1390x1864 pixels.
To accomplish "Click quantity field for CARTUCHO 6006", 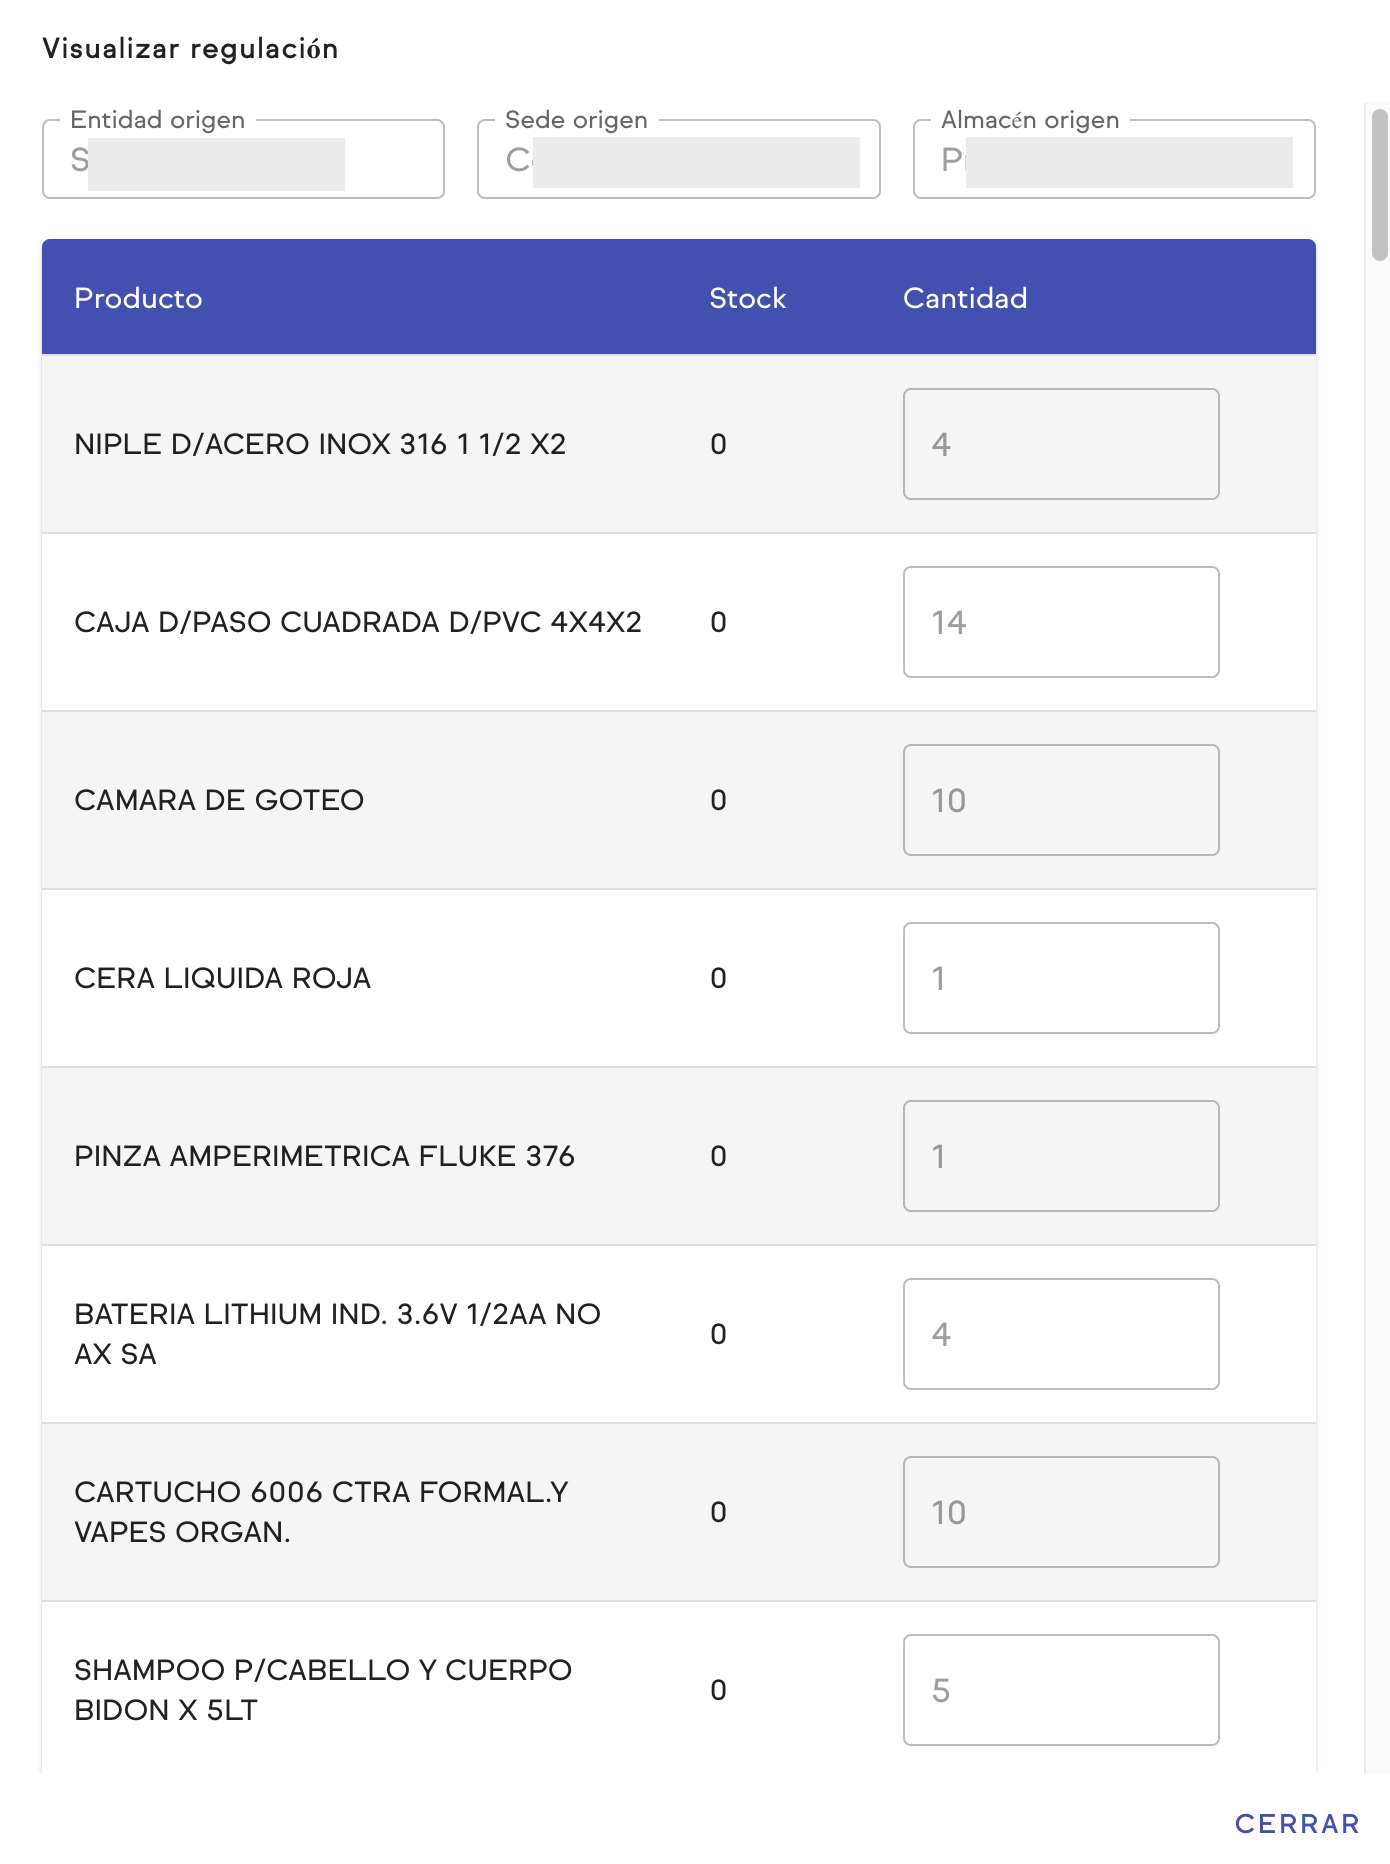I will 1060,1512.
